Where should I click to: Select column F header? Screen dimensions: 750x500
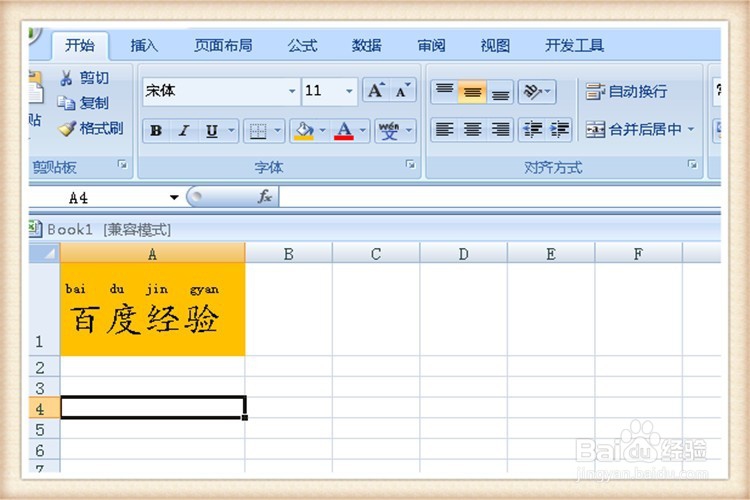tap(638, 254)
